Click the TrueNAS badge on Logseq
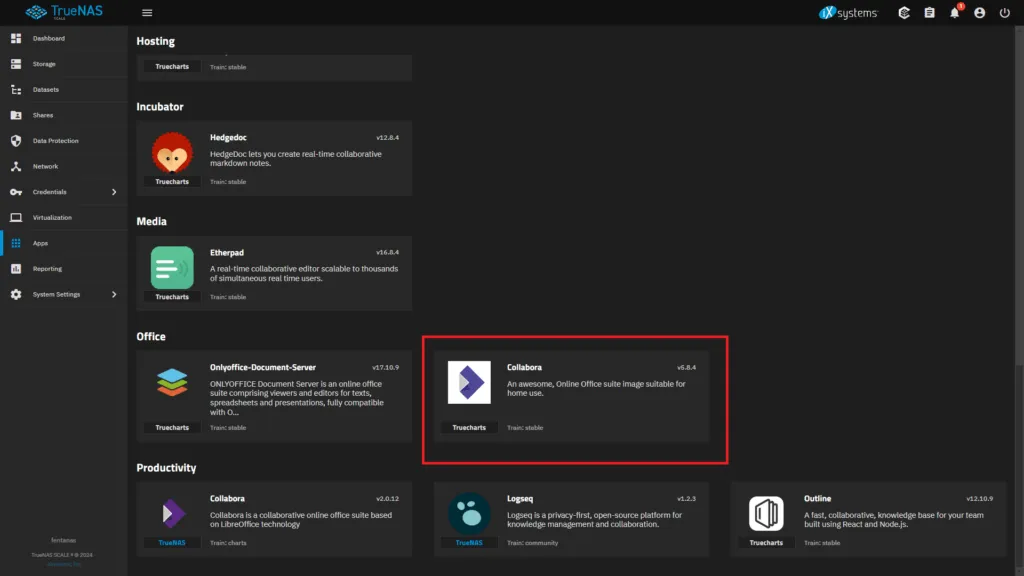Viewport: 1024px width, 576px height. click(468, 543)
